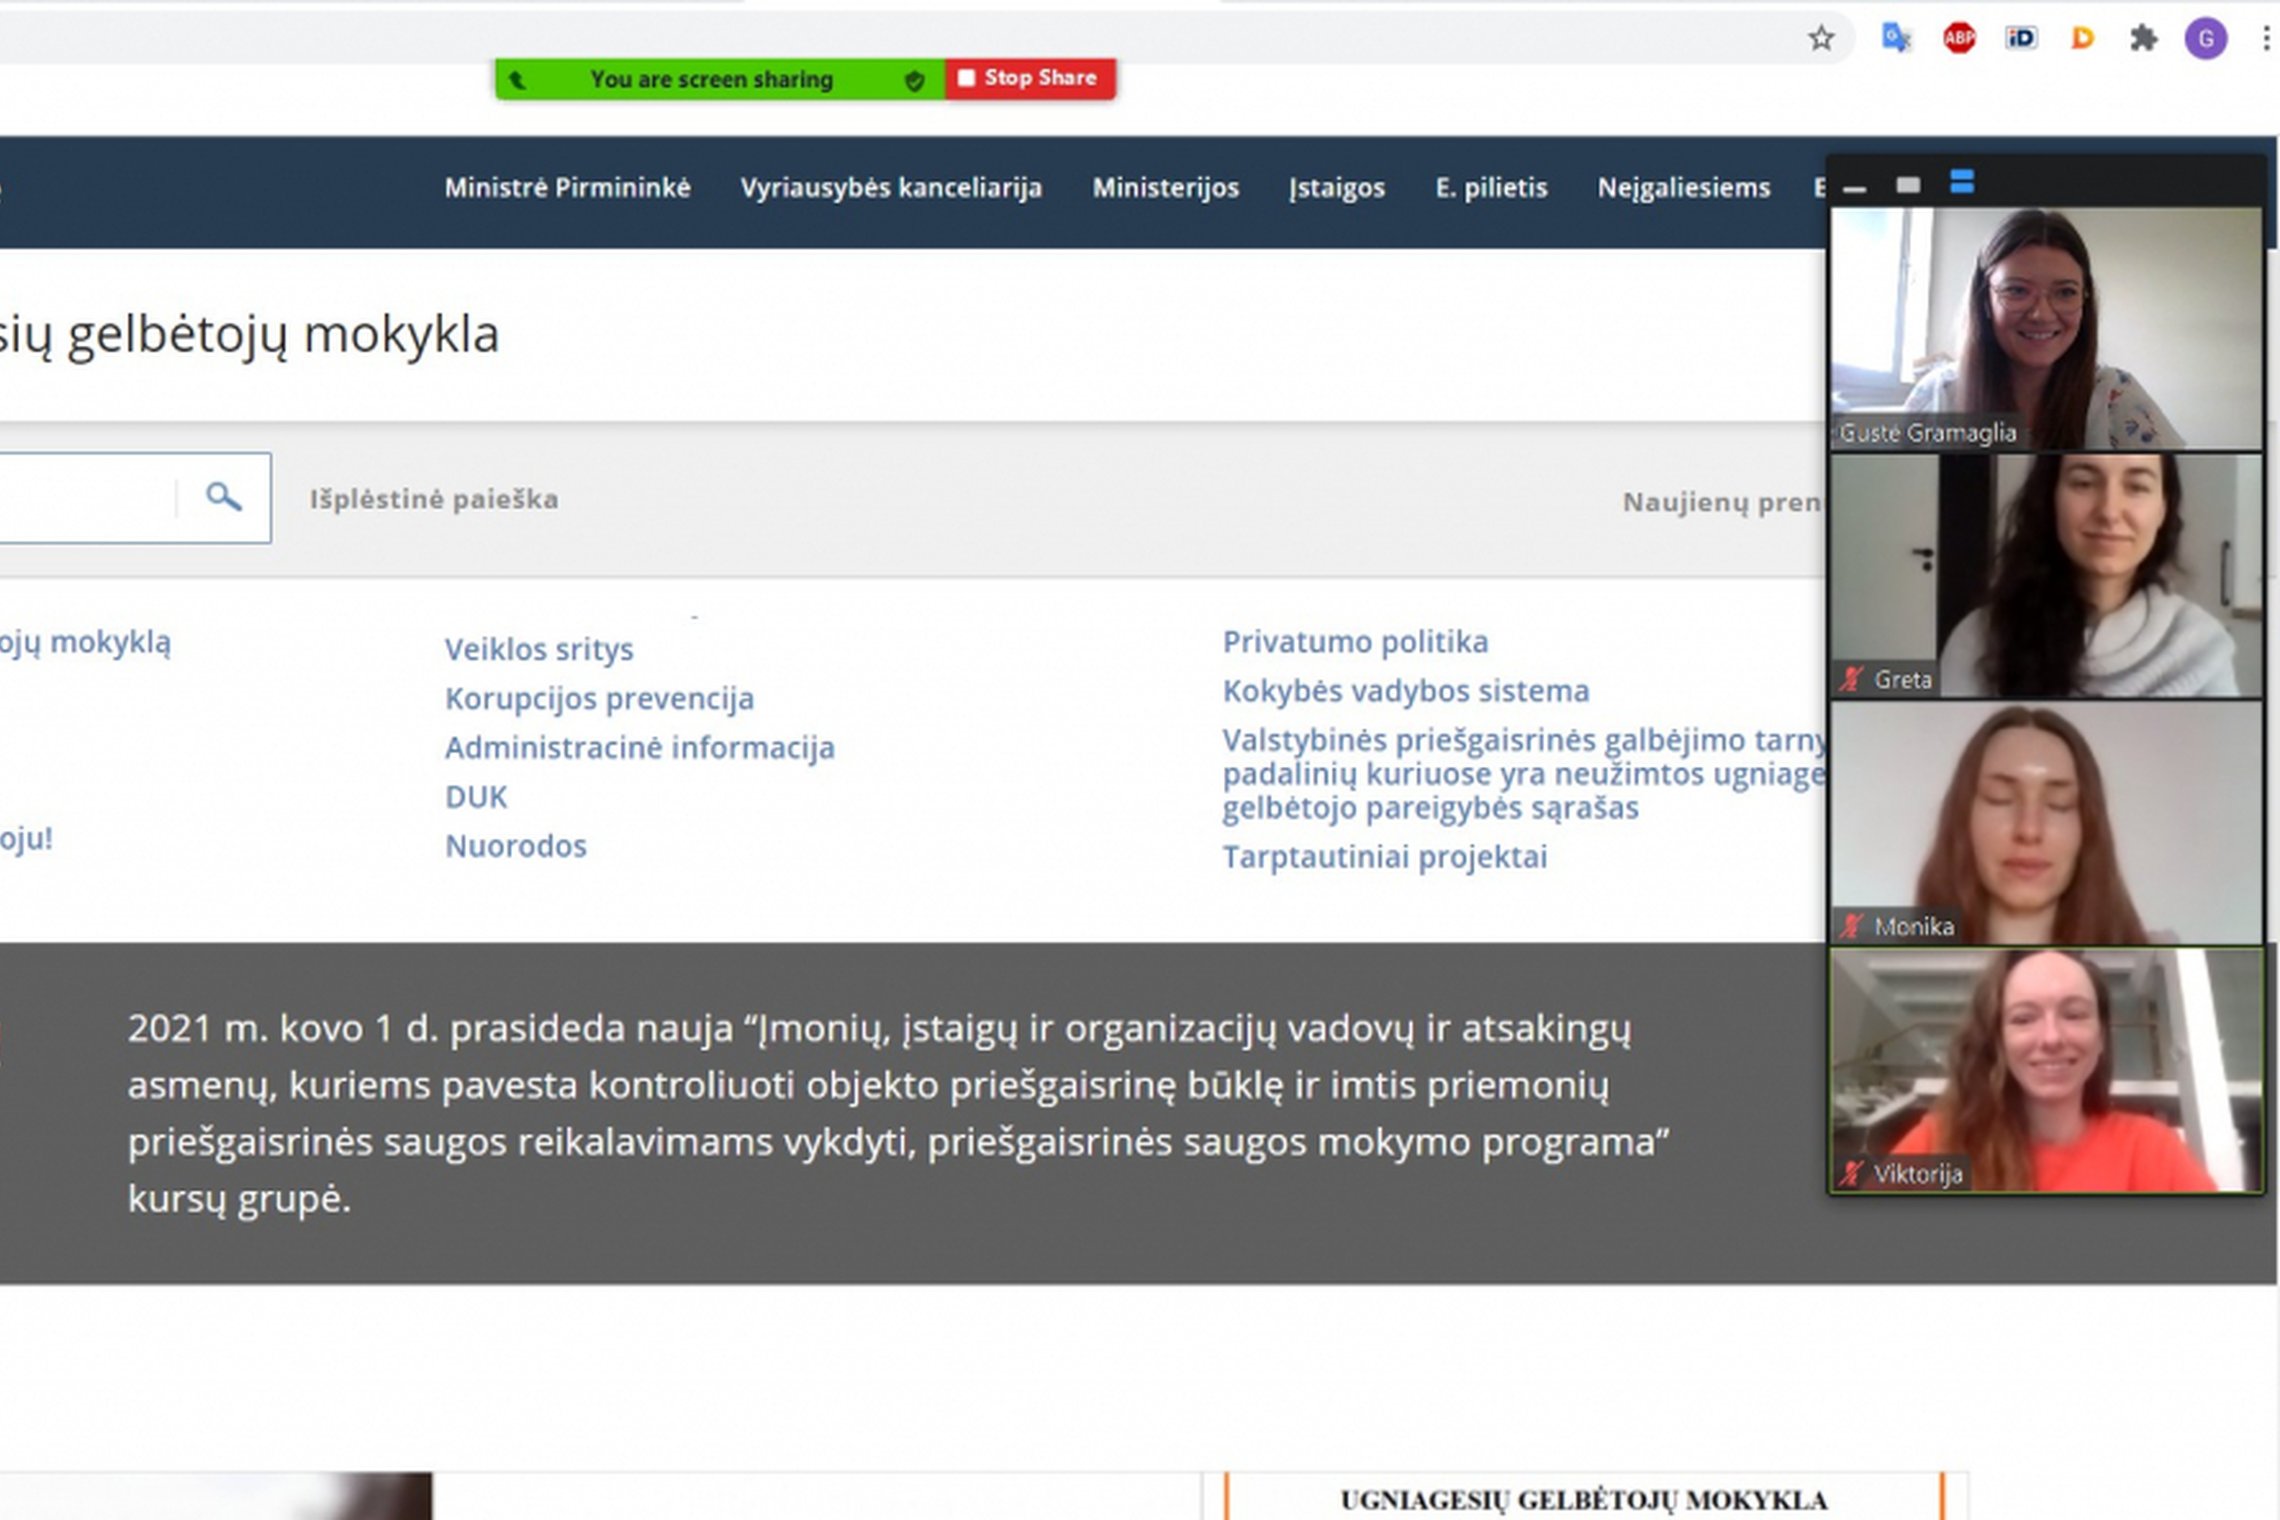Select Viktorija's video tile
This screenshot has height=1520, width=2280.
tap(2046, 1070)
